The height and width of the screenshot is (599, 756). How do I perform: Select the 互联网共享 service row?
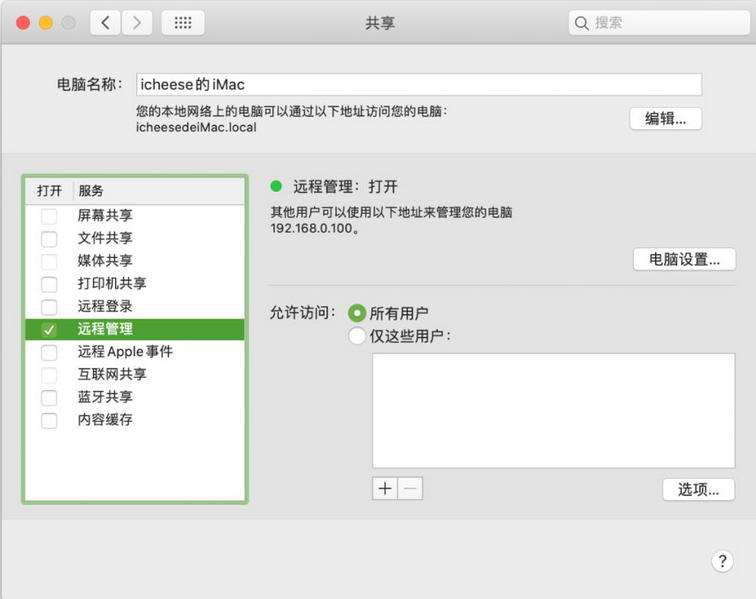point(135,375)
